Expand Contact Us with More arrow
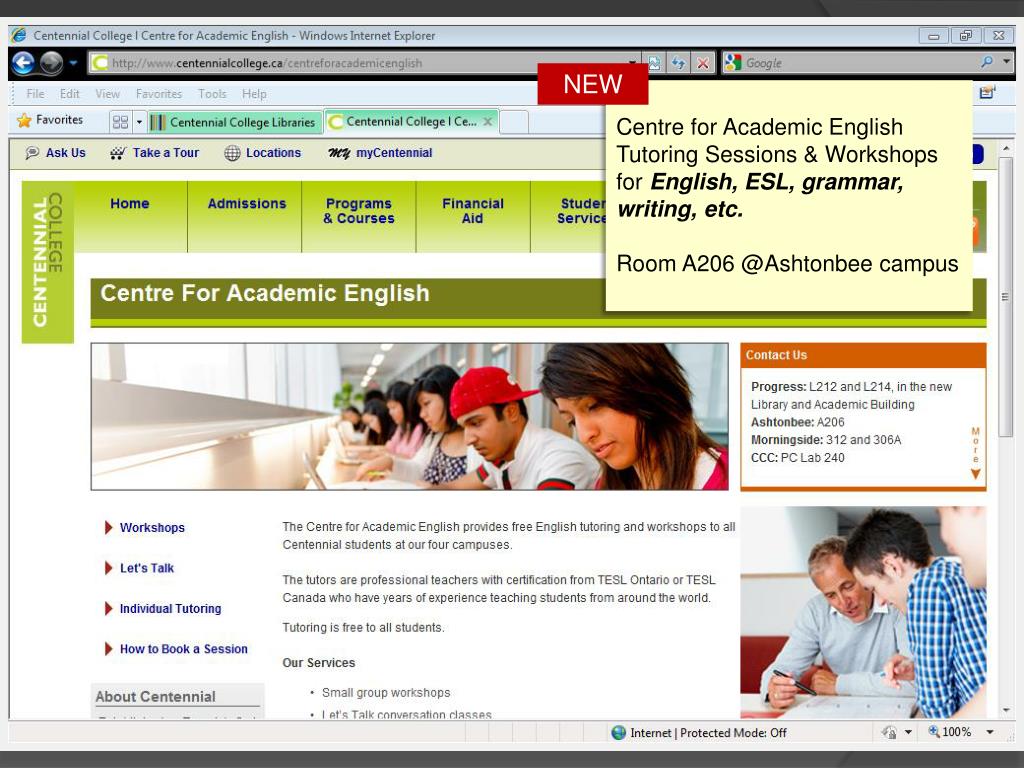The image size is (1024, 768). 975,453
